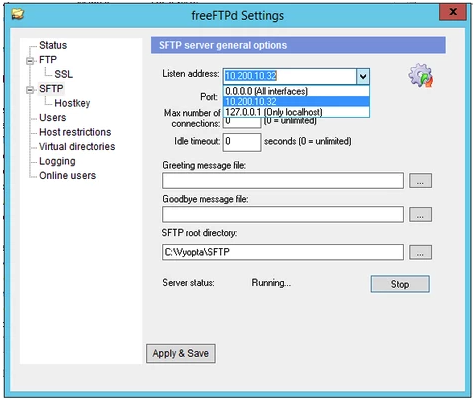Screen dimensions: 475x400
Task: Open the Status page in tree
Action: pyautogui.click(x=53, y=45)
